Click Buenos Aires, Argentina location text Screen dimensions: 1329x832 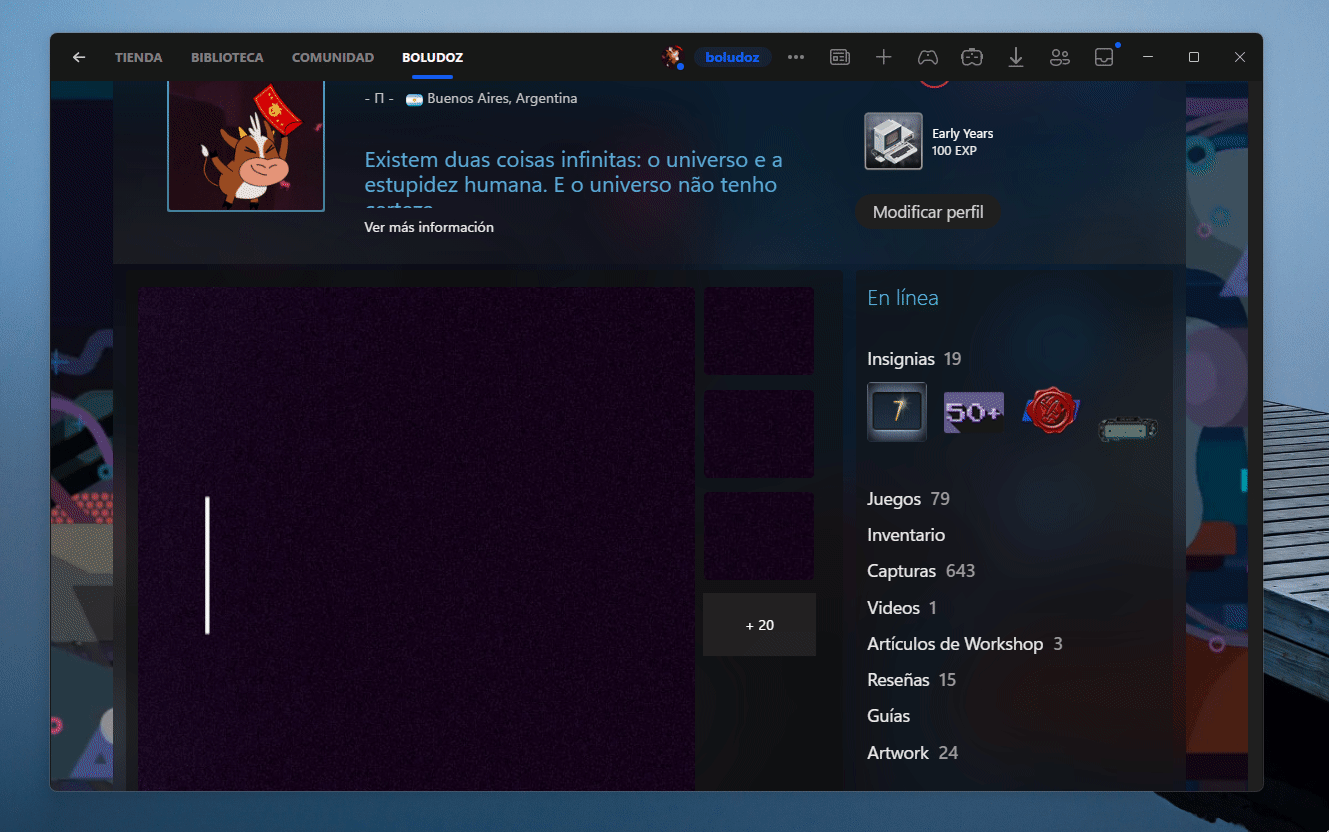click(x=502, y=98)
